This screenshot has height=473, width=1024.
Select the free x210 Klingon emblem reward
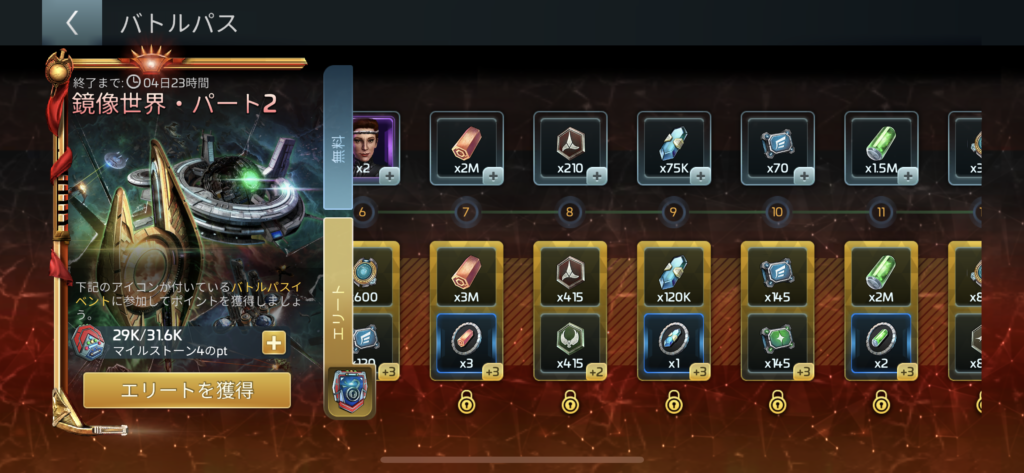point(570,148)
